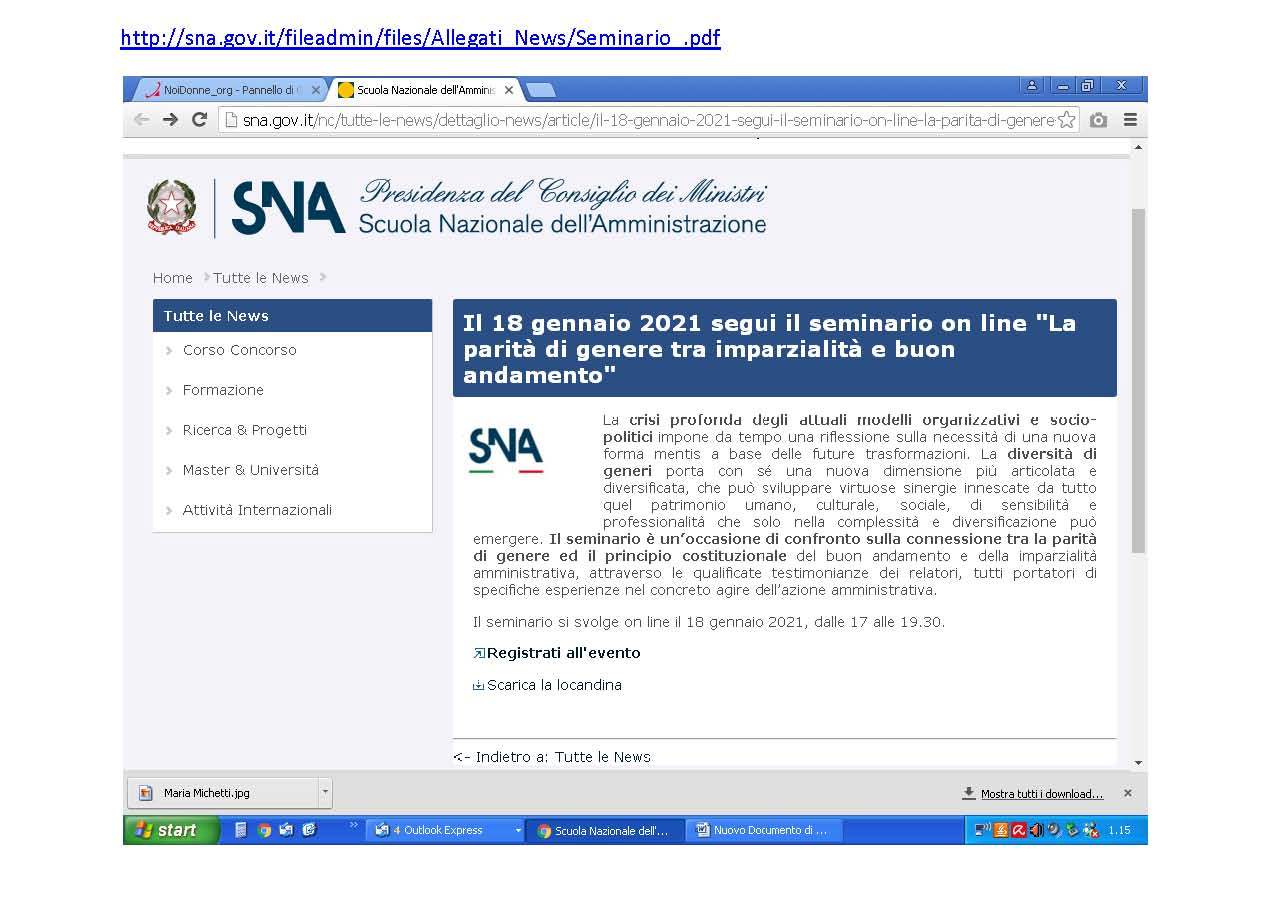Click the fourth Quick Launch icon
Image resolution: width=1264 pixels, height=923 pixels.
click(x=309, y=830)
